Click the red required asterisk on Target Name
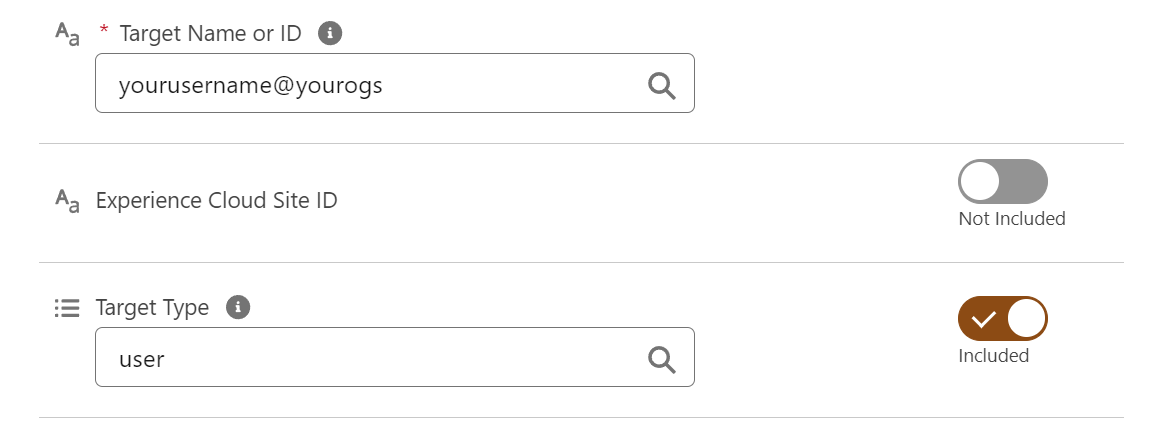Image resolution: width=1150 pixels, height=424 pixels. 104,32
